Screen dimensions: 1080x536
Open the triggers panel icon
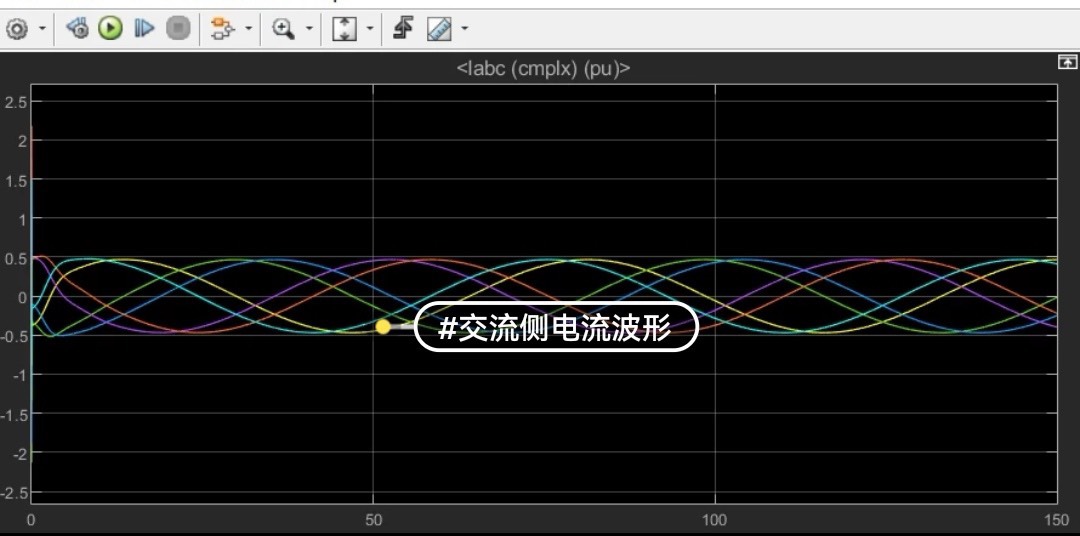tap(404, 28)
